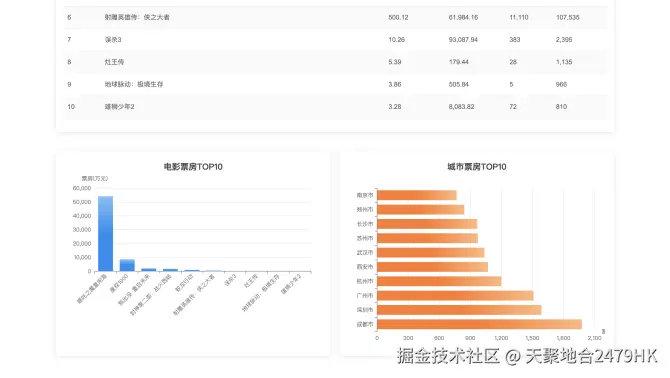Click the 杭州市 axis label
Viewport: 670px width, 378px height.
click(x=365, y=281)
